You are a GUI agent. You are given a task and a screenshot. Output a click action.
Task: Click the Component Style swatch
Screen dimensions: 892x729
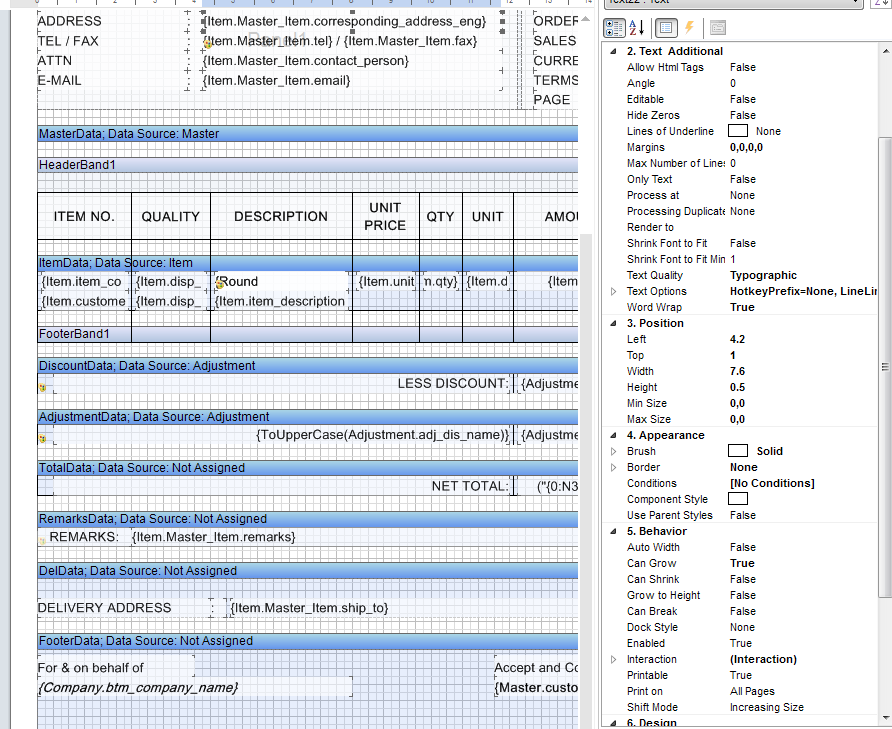pos(738,499)
